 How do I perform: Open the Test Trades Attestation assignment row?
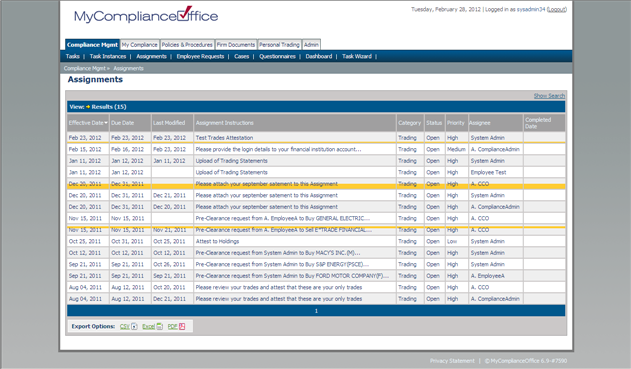coord(316,138)
